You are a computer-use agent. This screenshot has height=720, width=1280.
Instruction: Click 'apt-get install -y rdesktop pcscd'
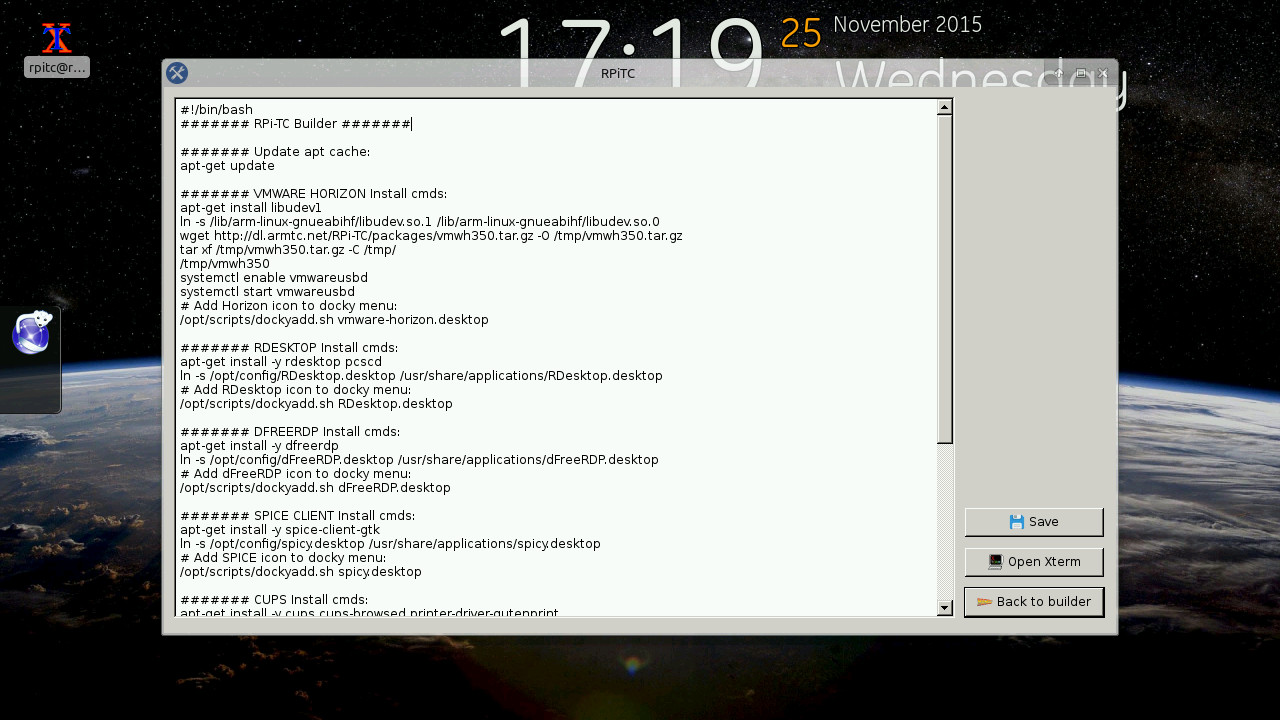click(281, 362)
